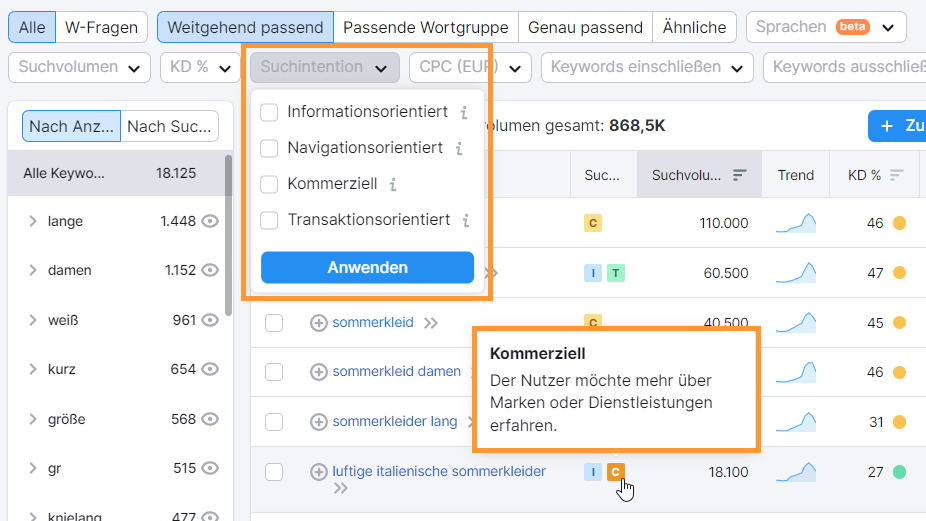The image size is (926, 521).
Task: Toggle eye icon for damen group
Action: pyautogui.click(x=210, y=271)
